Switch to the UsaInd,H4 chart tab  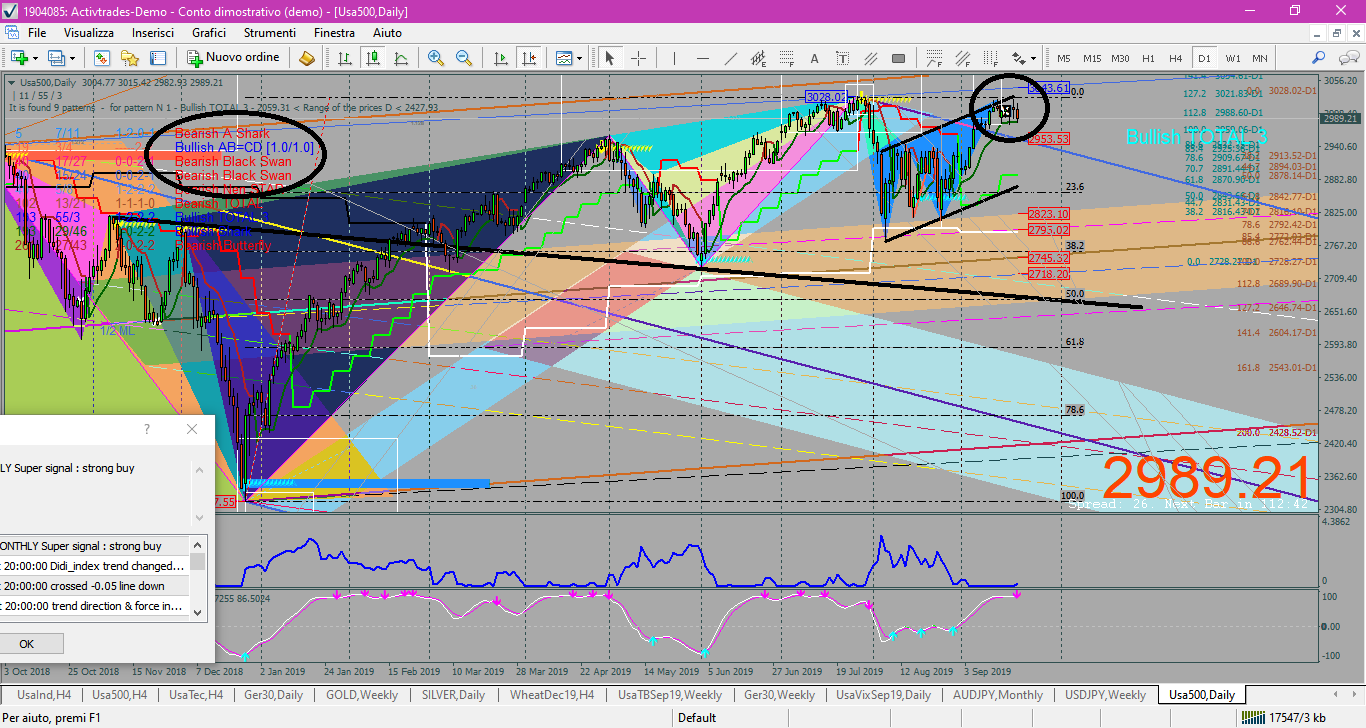point(42,695)
